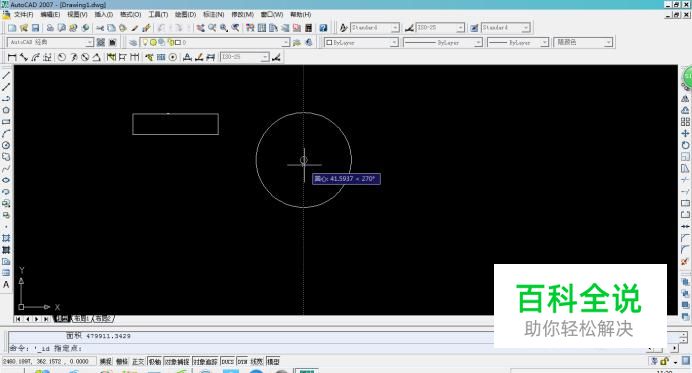692x373 pixels.
Task: Click the Cut scissors icon
Action: [x=100, y=28]
